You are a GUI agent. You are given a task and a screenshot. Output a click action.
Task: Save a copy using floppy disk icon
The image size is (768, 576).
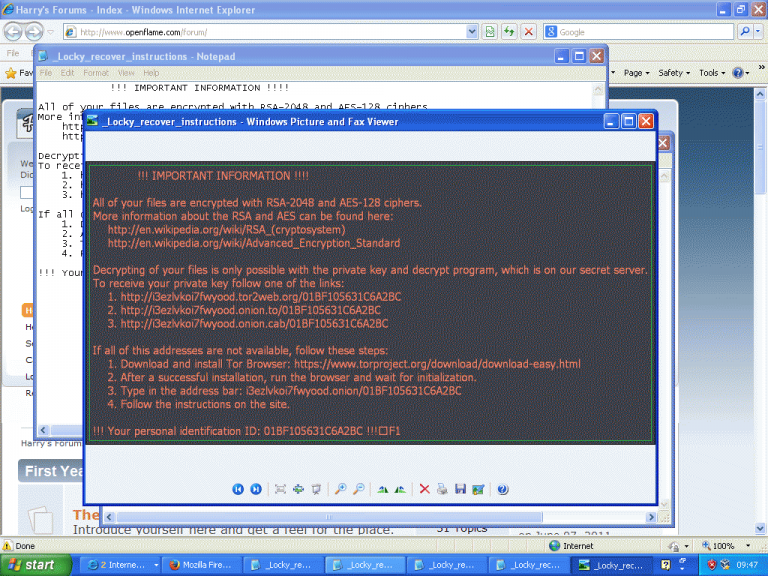(460, 489)
